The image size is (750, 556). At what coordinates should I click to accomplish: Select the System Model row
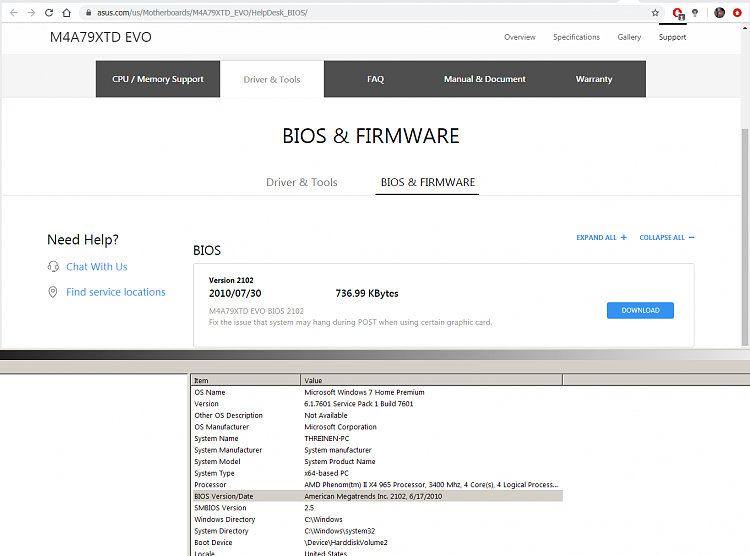coord(377,461)
